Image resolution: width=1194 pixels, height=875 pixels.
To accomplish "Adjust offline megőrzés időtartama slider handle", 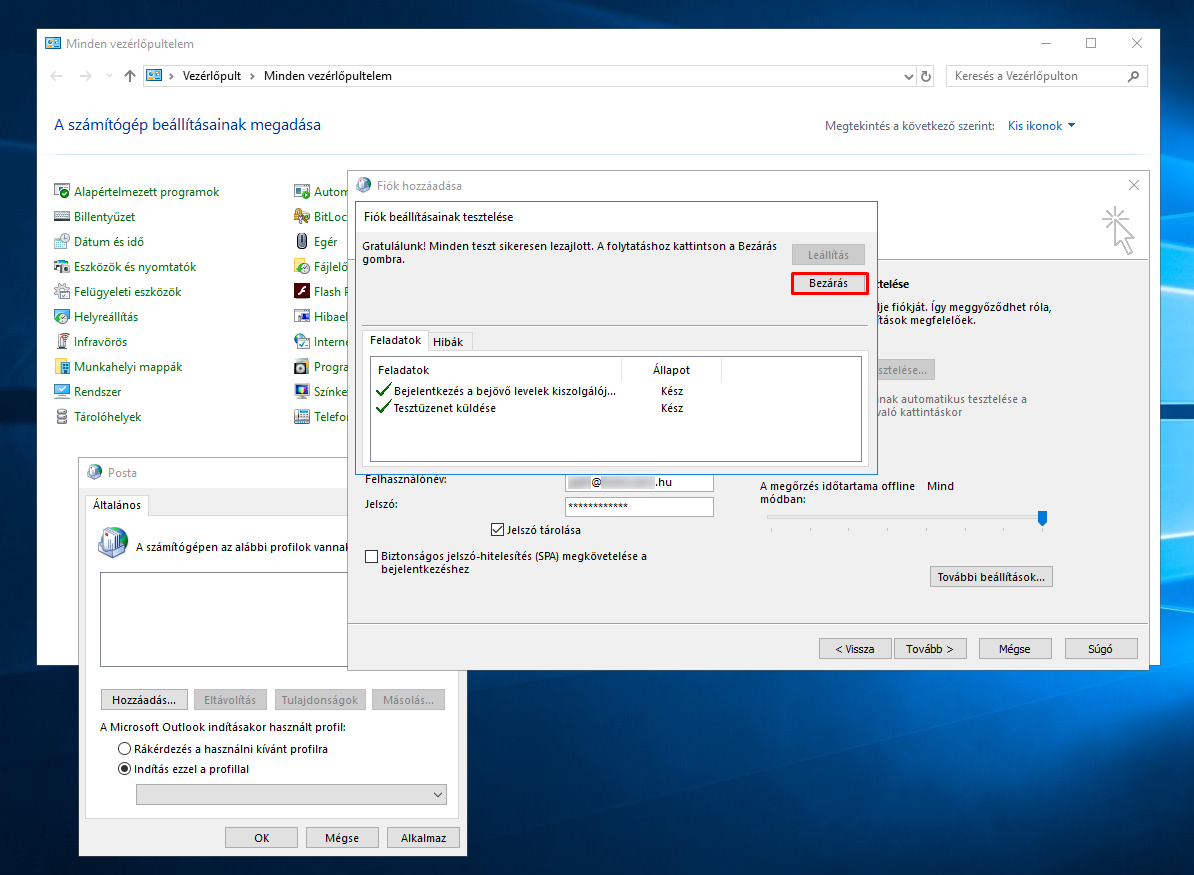I will [x=1042, y=518].
